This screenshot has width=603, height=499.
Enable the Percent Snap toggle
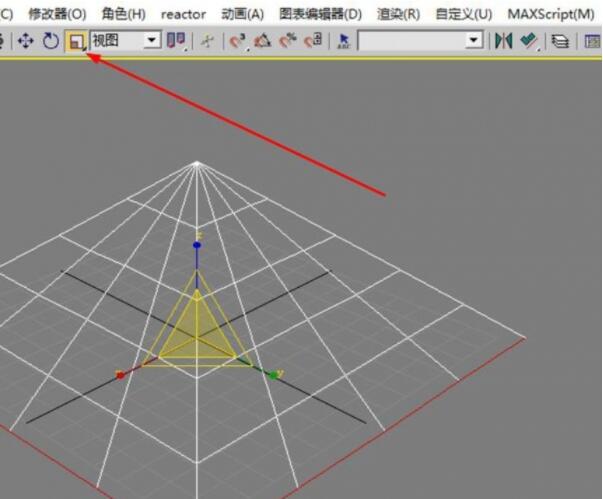(288, 41)
